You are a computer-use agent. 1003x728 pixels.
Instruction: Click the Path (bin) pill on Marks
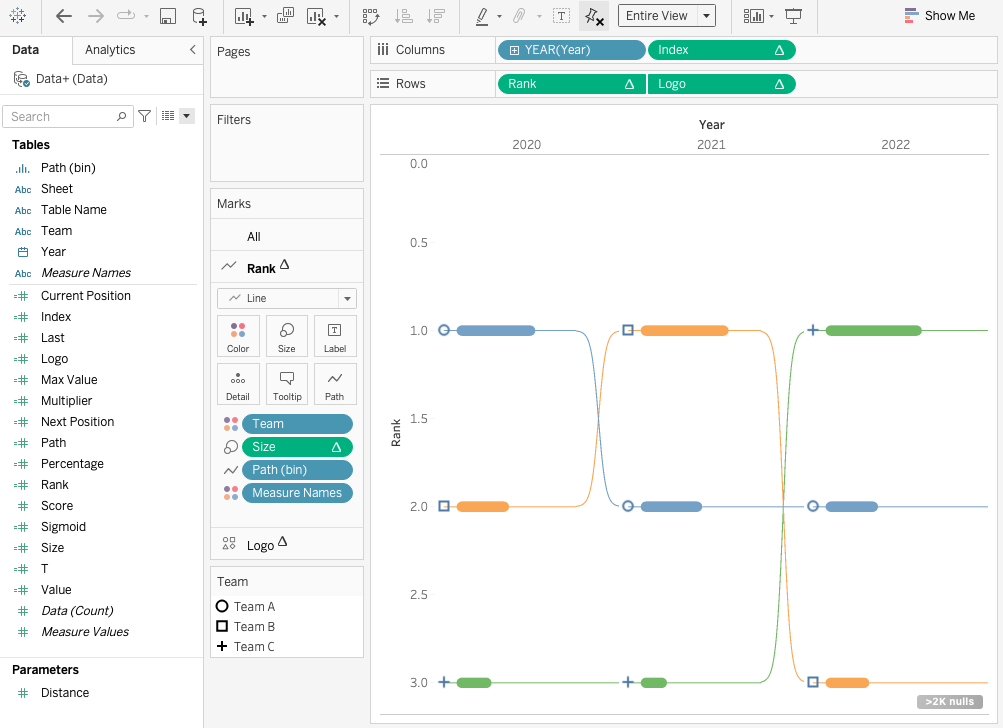point(297,470)
